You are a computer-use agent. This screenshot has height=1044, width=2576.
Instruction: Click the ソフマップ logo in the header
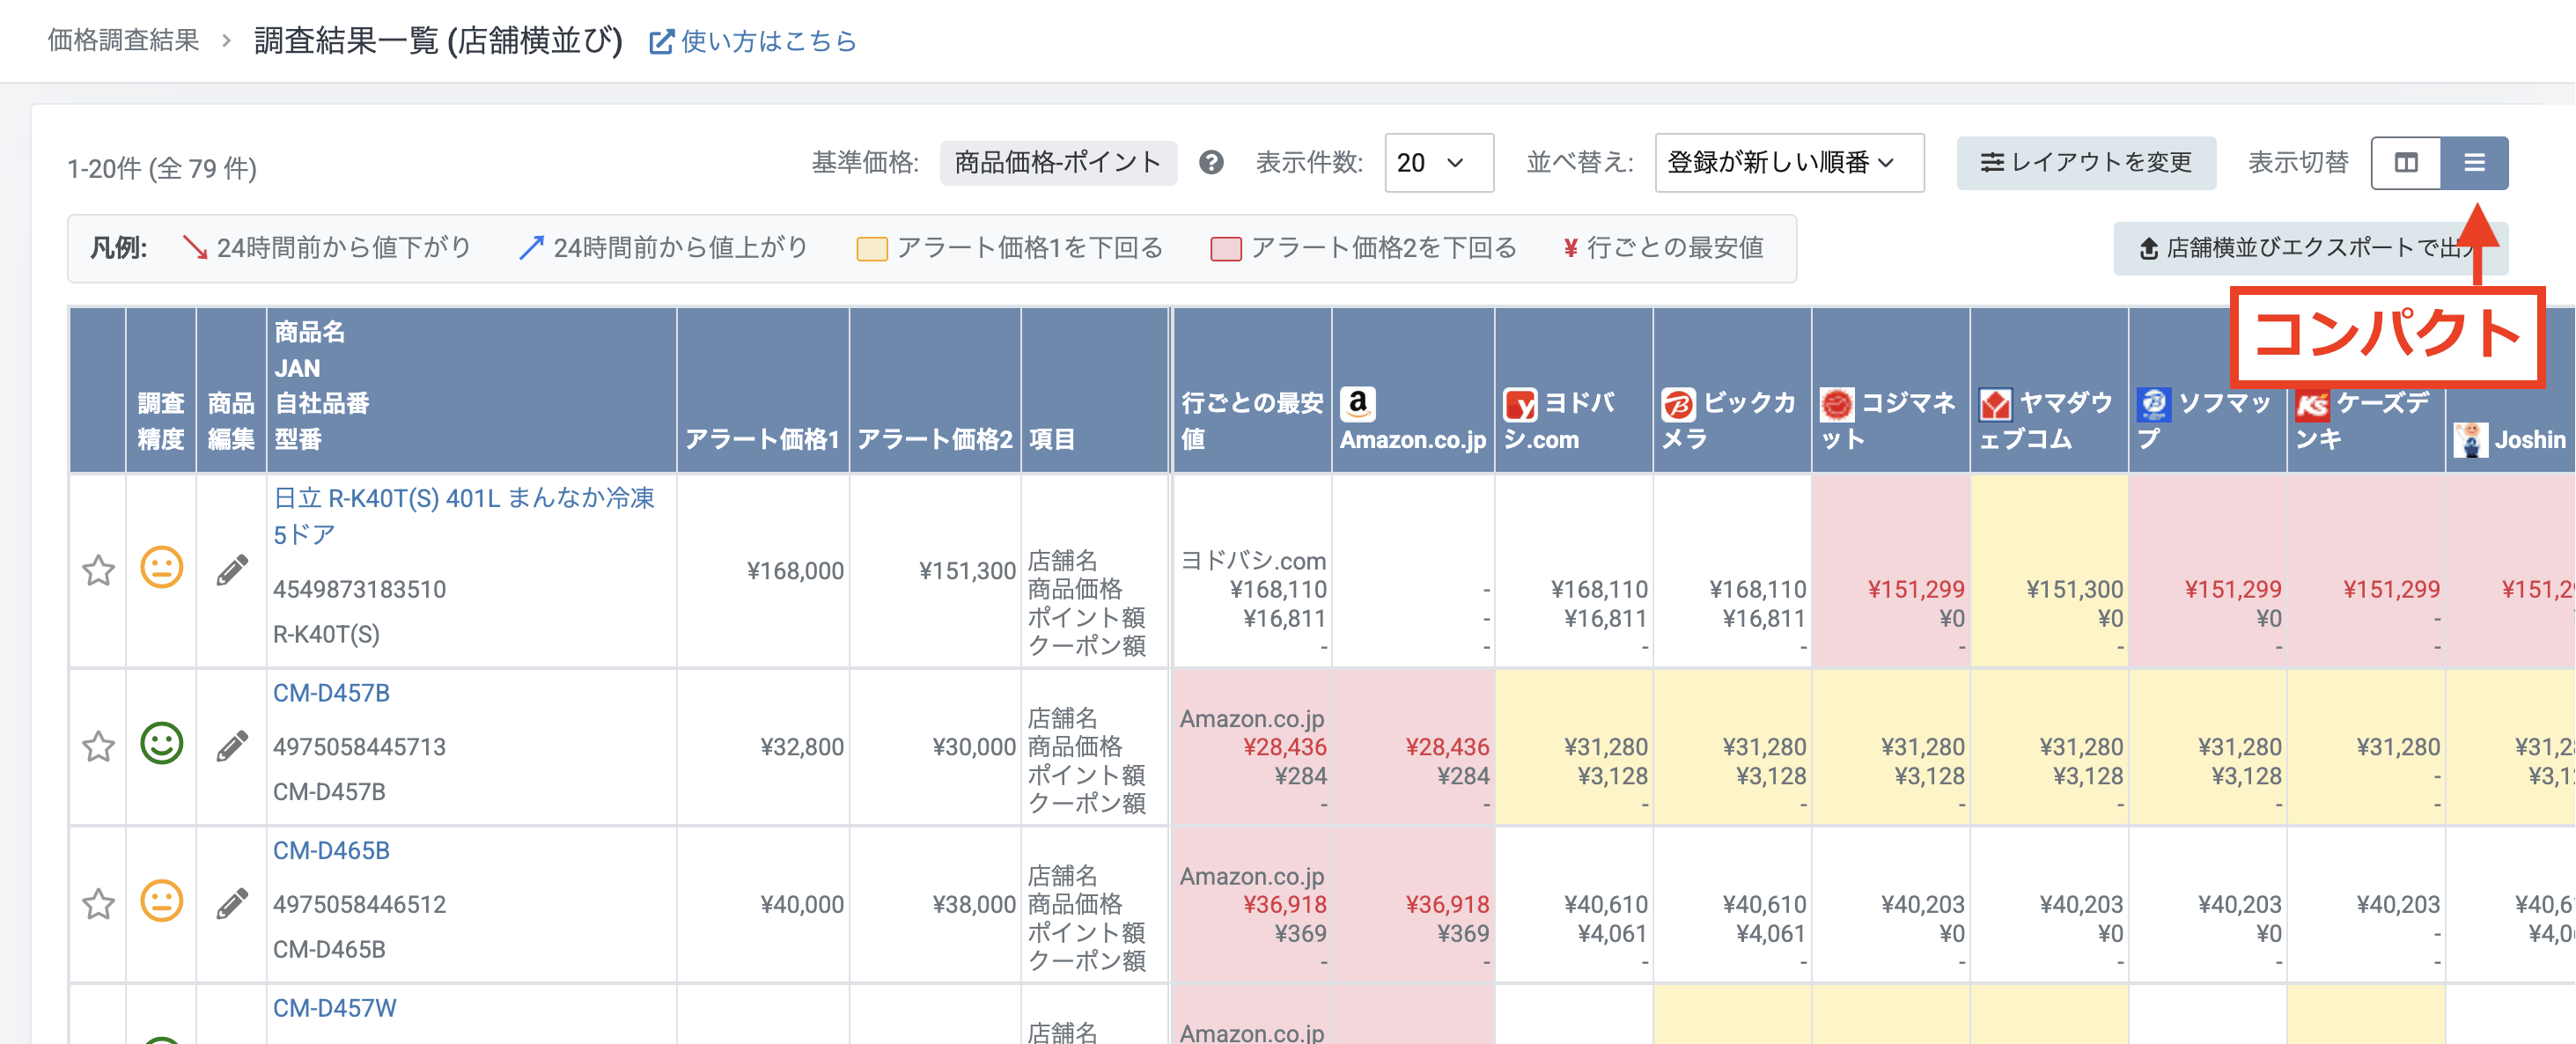pos(2154,404)
